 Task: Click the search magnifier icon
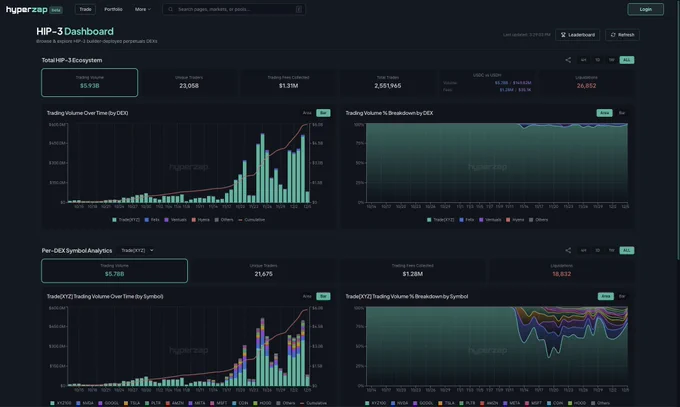[x=170, y=9]
